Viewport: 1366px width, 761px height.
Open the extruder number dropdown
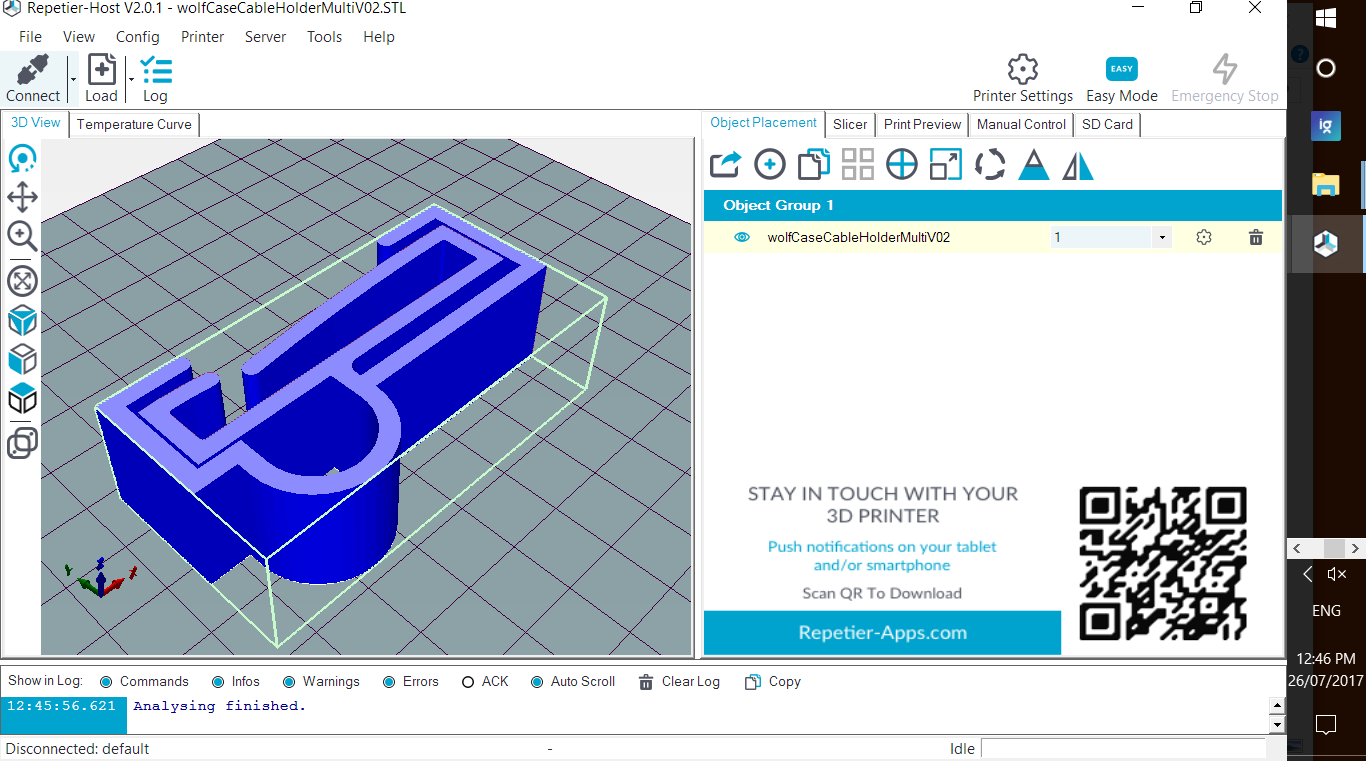pos(1161,238)
